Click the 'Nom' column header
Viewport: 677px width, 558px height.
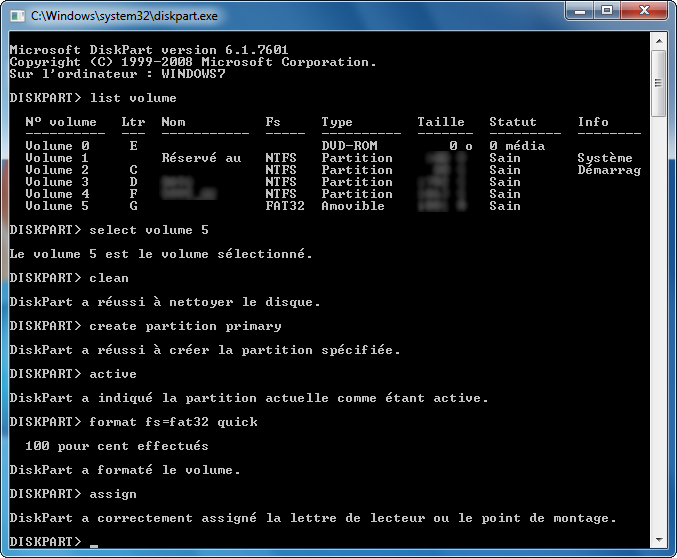click(173, 122)
